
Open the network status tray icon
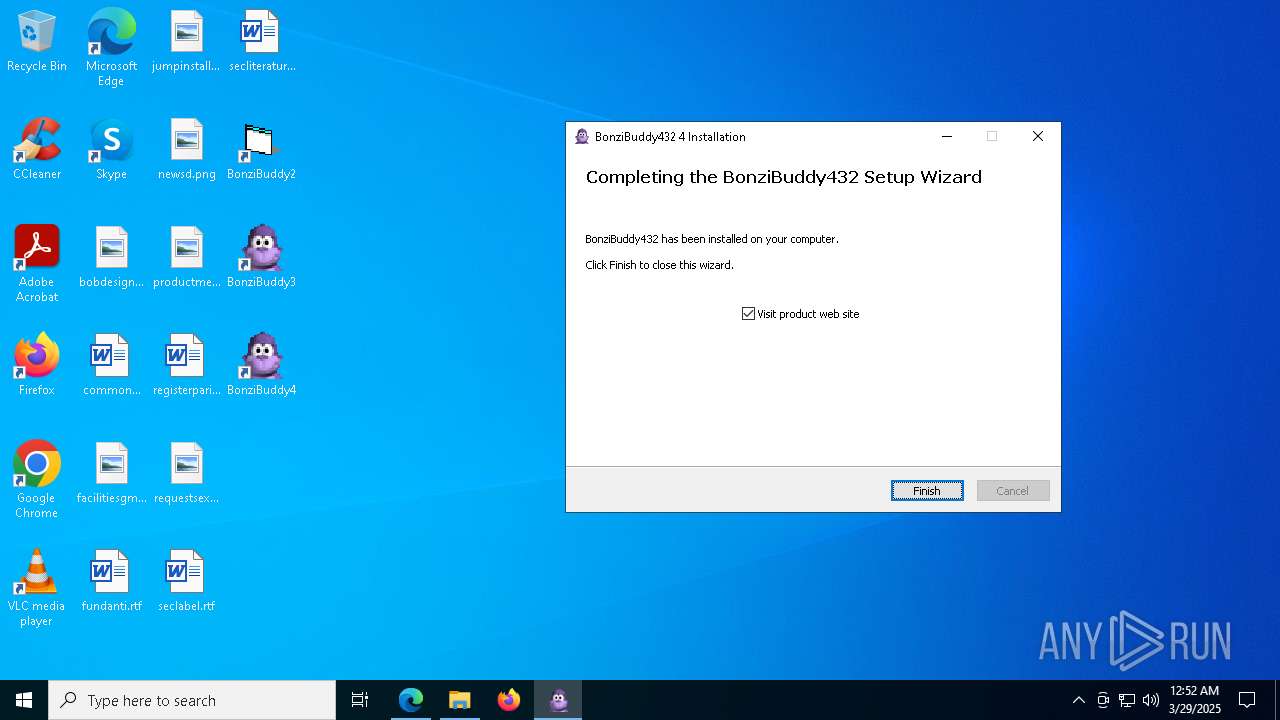click(1127, 700)
